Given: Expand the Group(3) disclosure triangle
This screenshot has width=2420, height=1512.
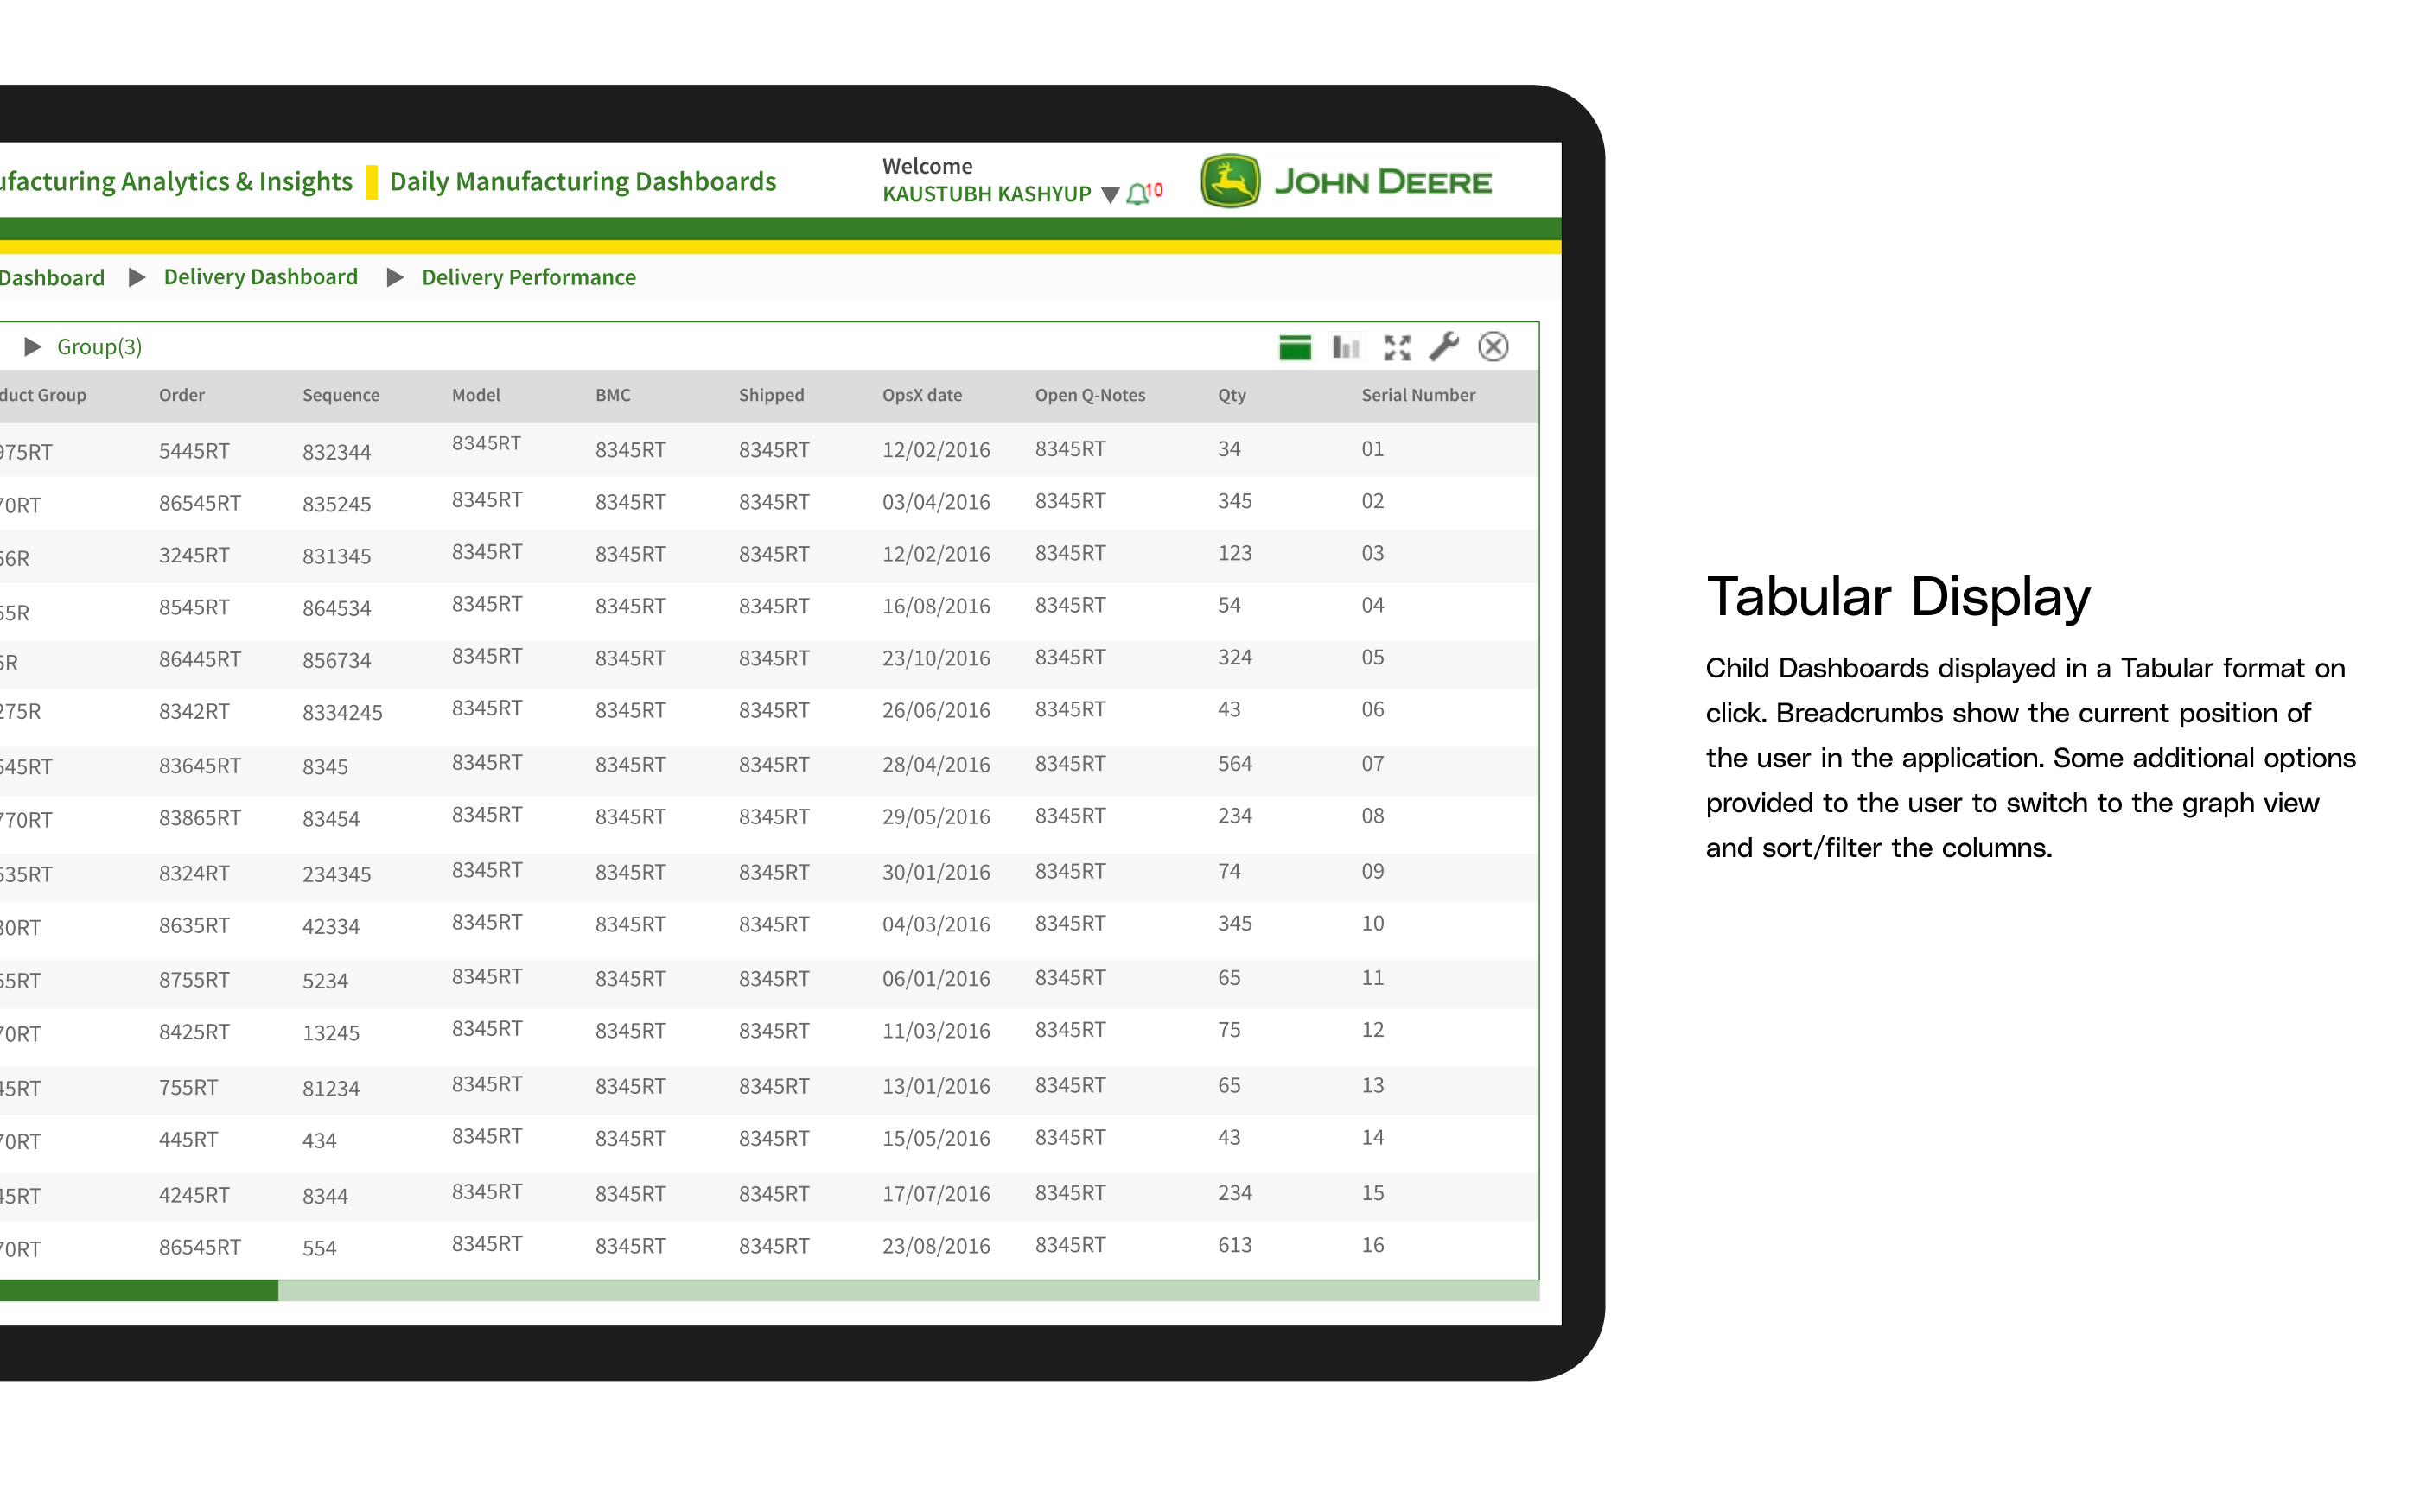Looking at the screenshot, I should click(x=33, y=347).
